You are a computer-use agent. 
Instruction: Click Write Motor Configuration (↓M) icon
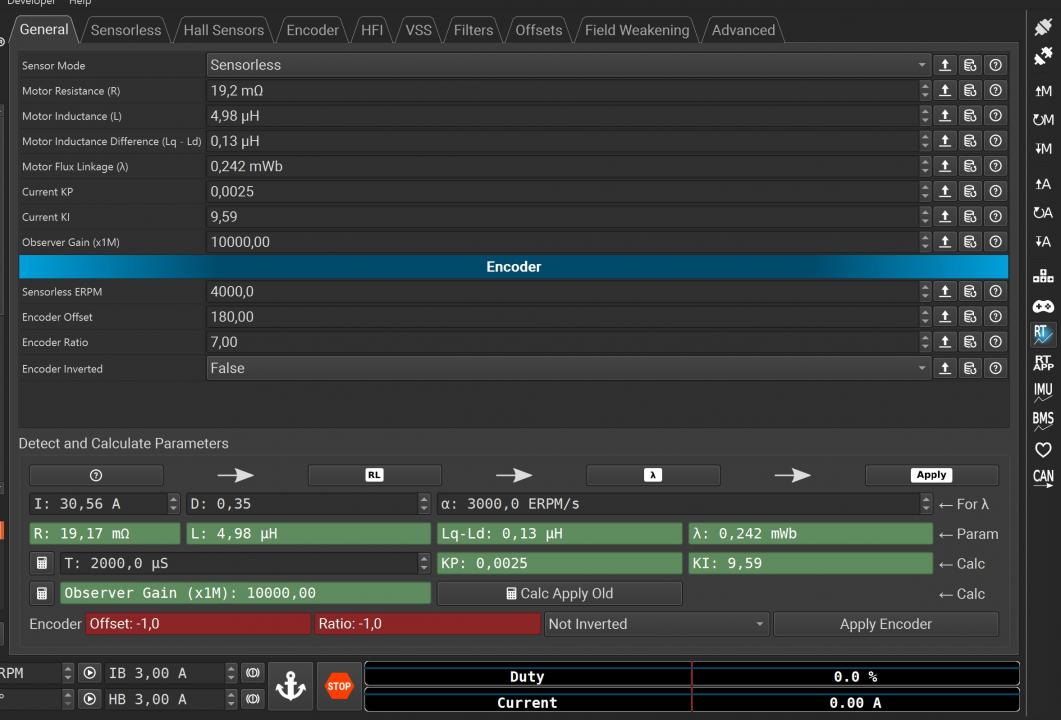1043,149
